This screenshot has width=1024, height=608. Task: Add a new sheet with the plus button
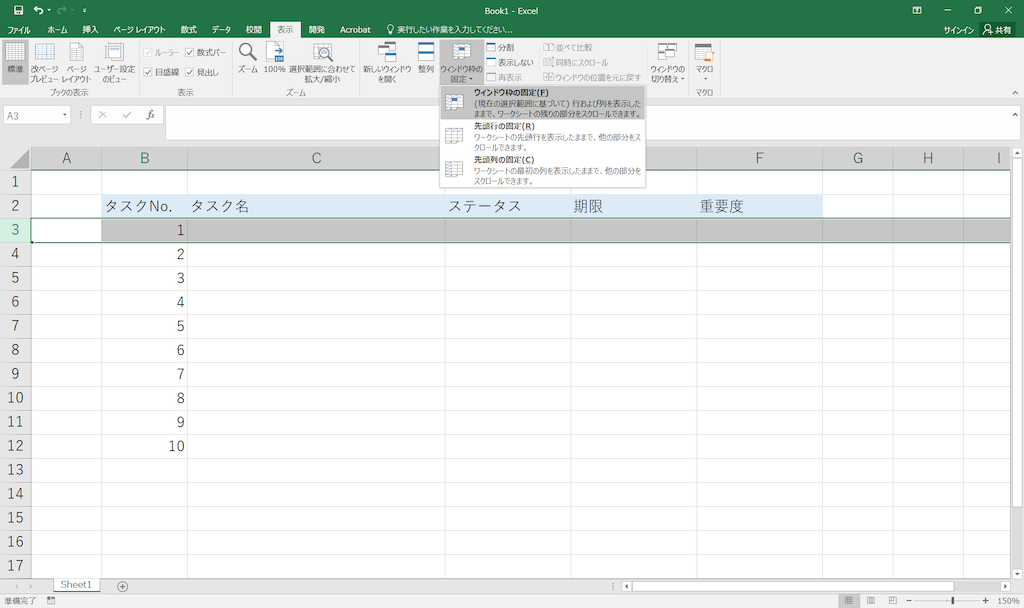[x=122, y=586]
